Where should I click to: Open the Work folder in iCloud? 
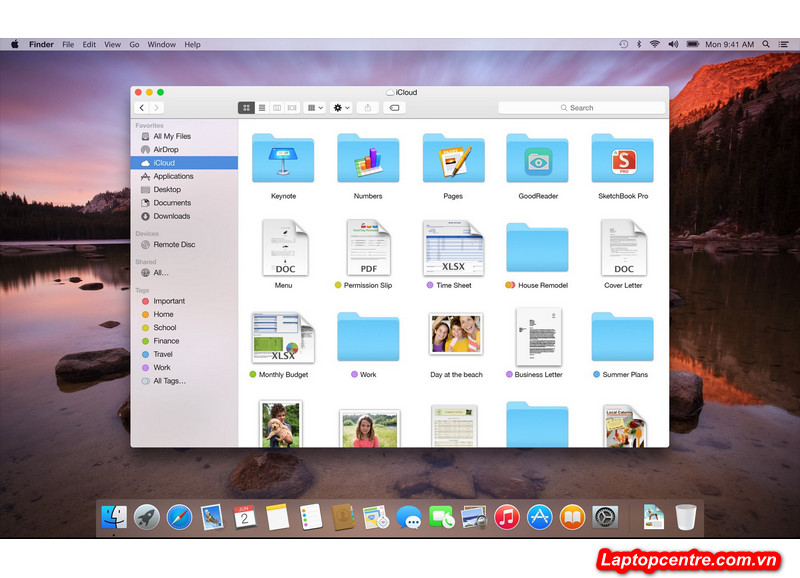coord(368,337)
